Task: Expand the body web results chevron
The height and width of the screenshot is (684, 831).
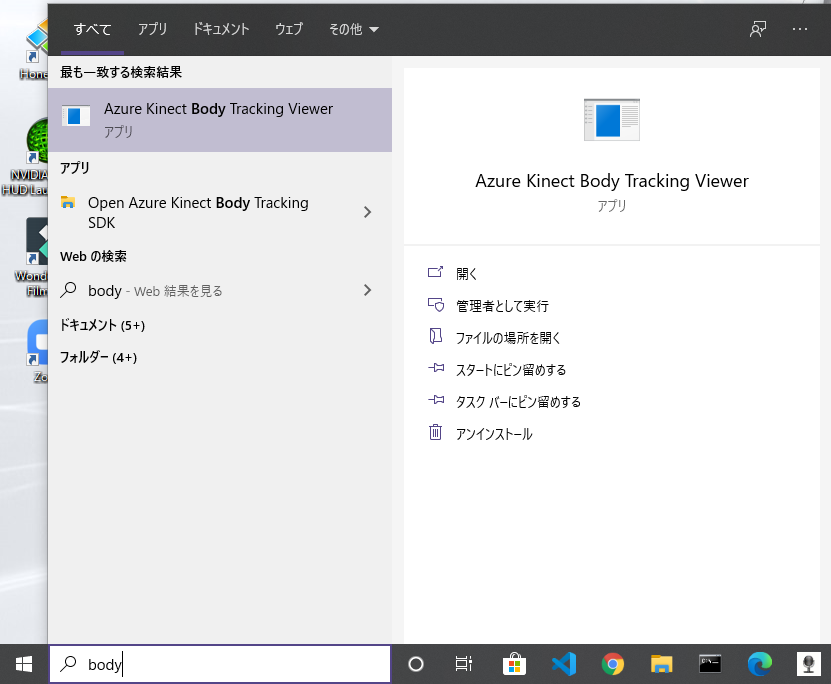Action: 367,290
